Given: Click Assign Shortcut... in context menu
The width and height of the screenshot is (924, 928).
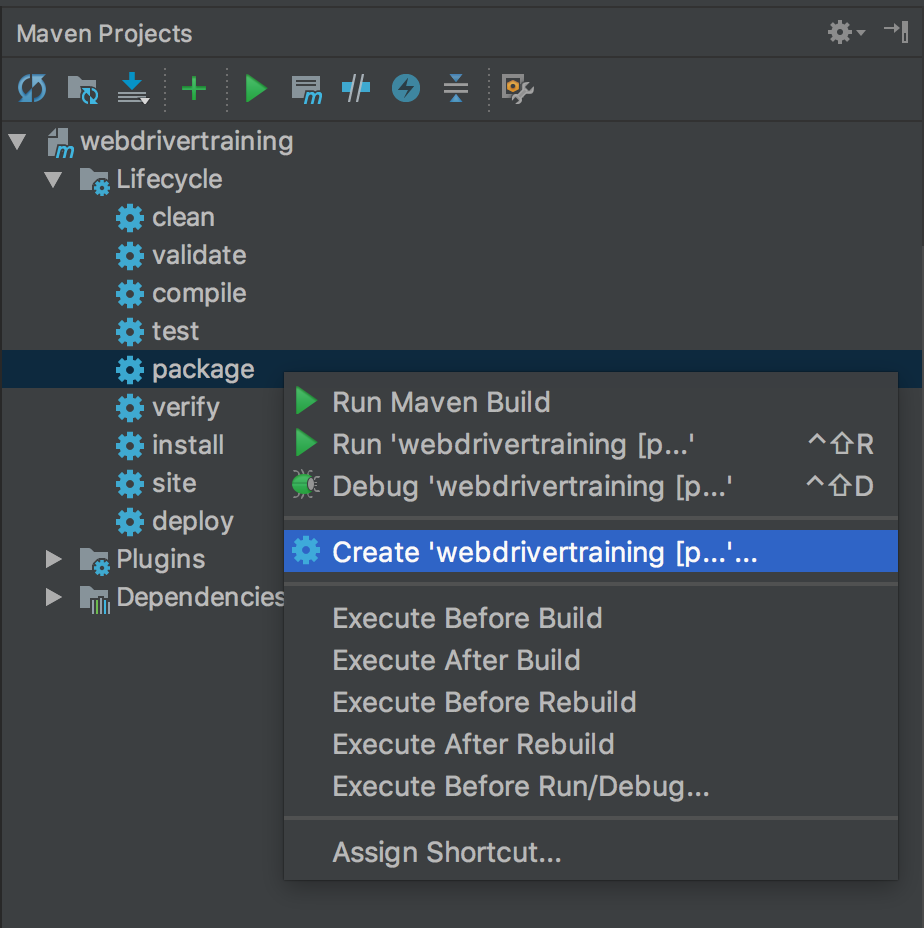Looking at the screenshot, I should pyautogui.click(x=446, y=853).
